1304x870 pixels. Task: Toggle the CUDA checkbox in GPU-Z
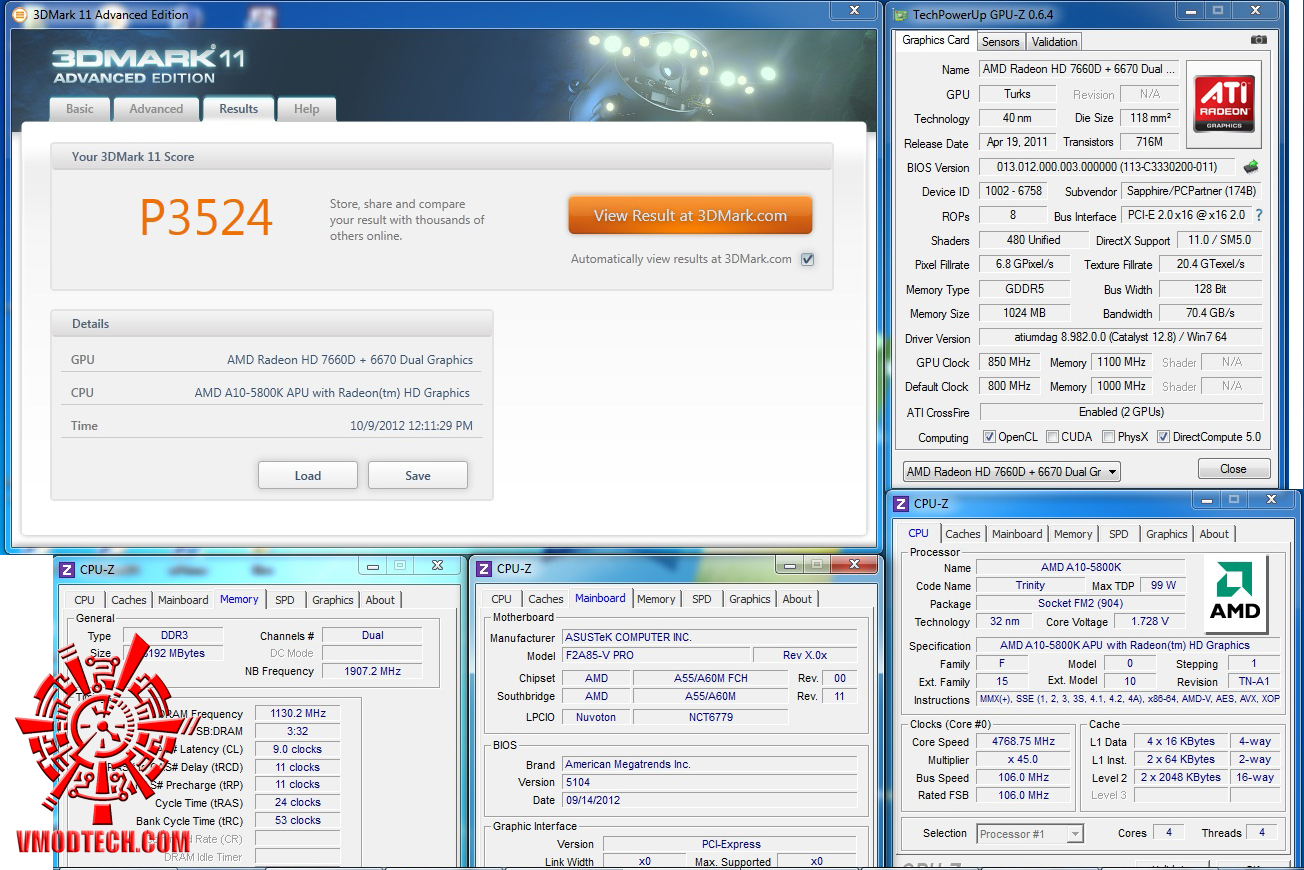point(1052,437)
